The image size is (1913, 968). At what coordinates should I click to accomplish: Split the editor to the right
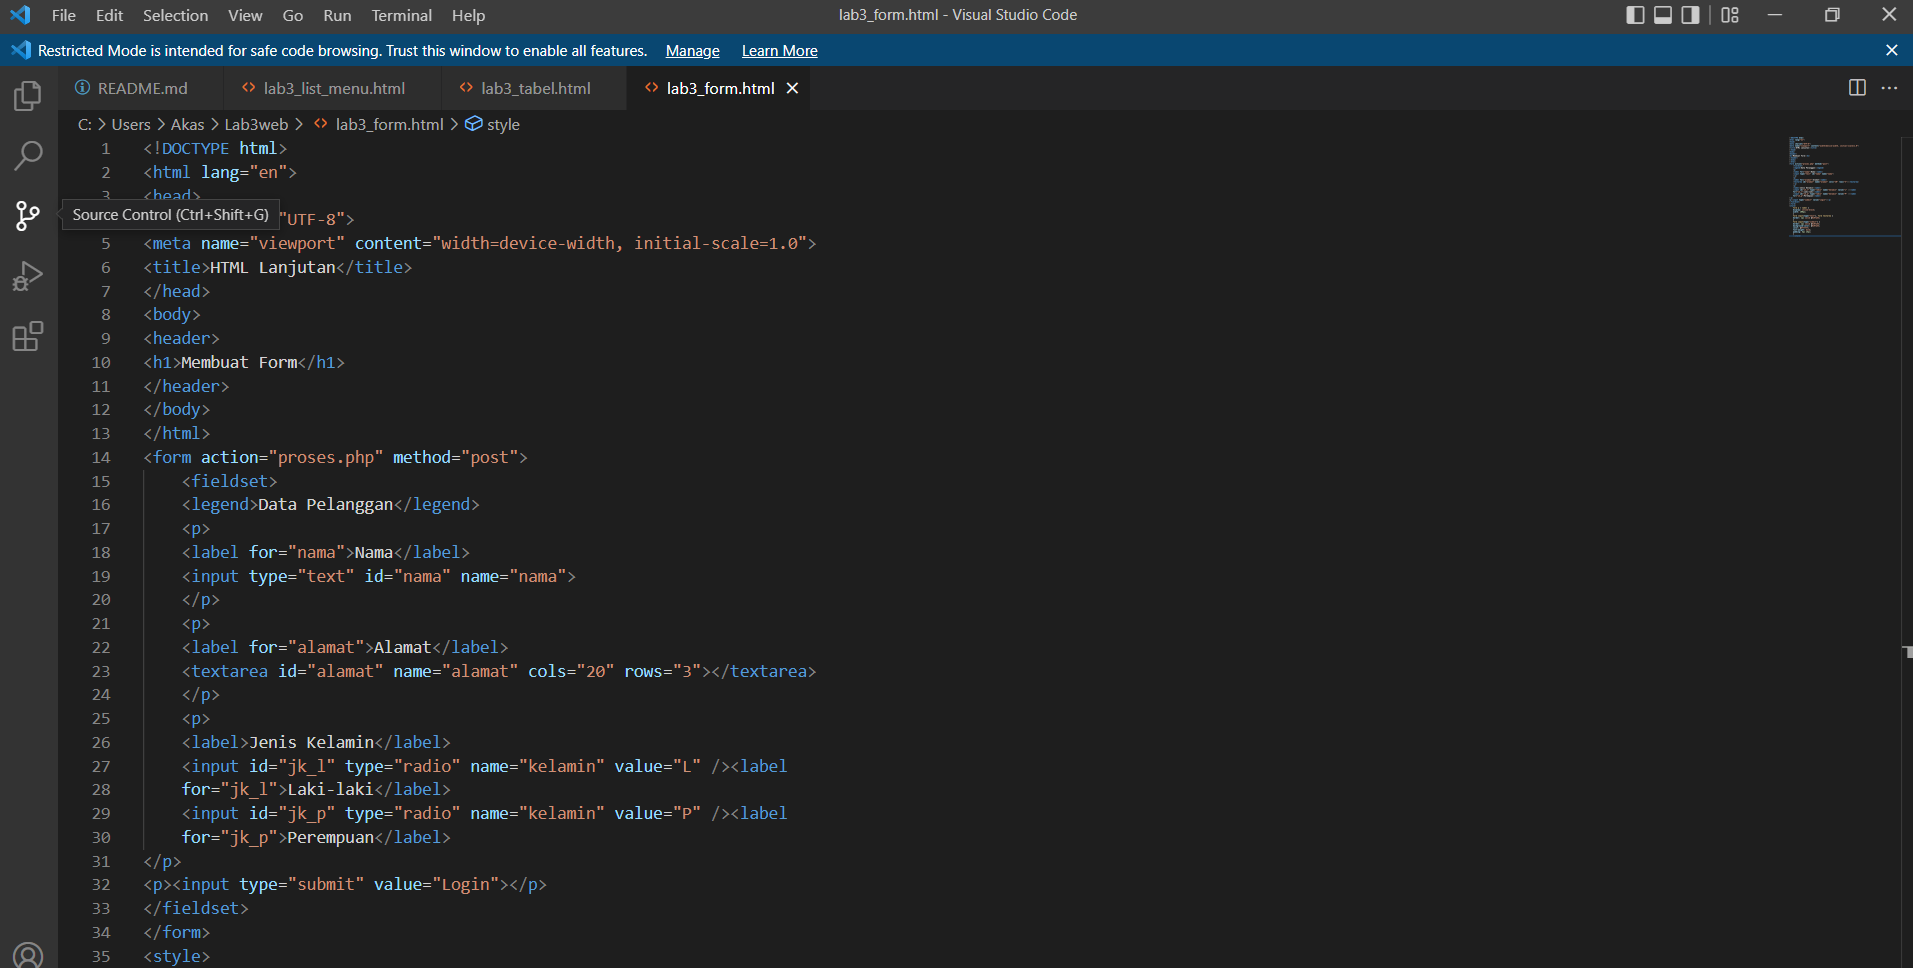[x=1858, y=88]
